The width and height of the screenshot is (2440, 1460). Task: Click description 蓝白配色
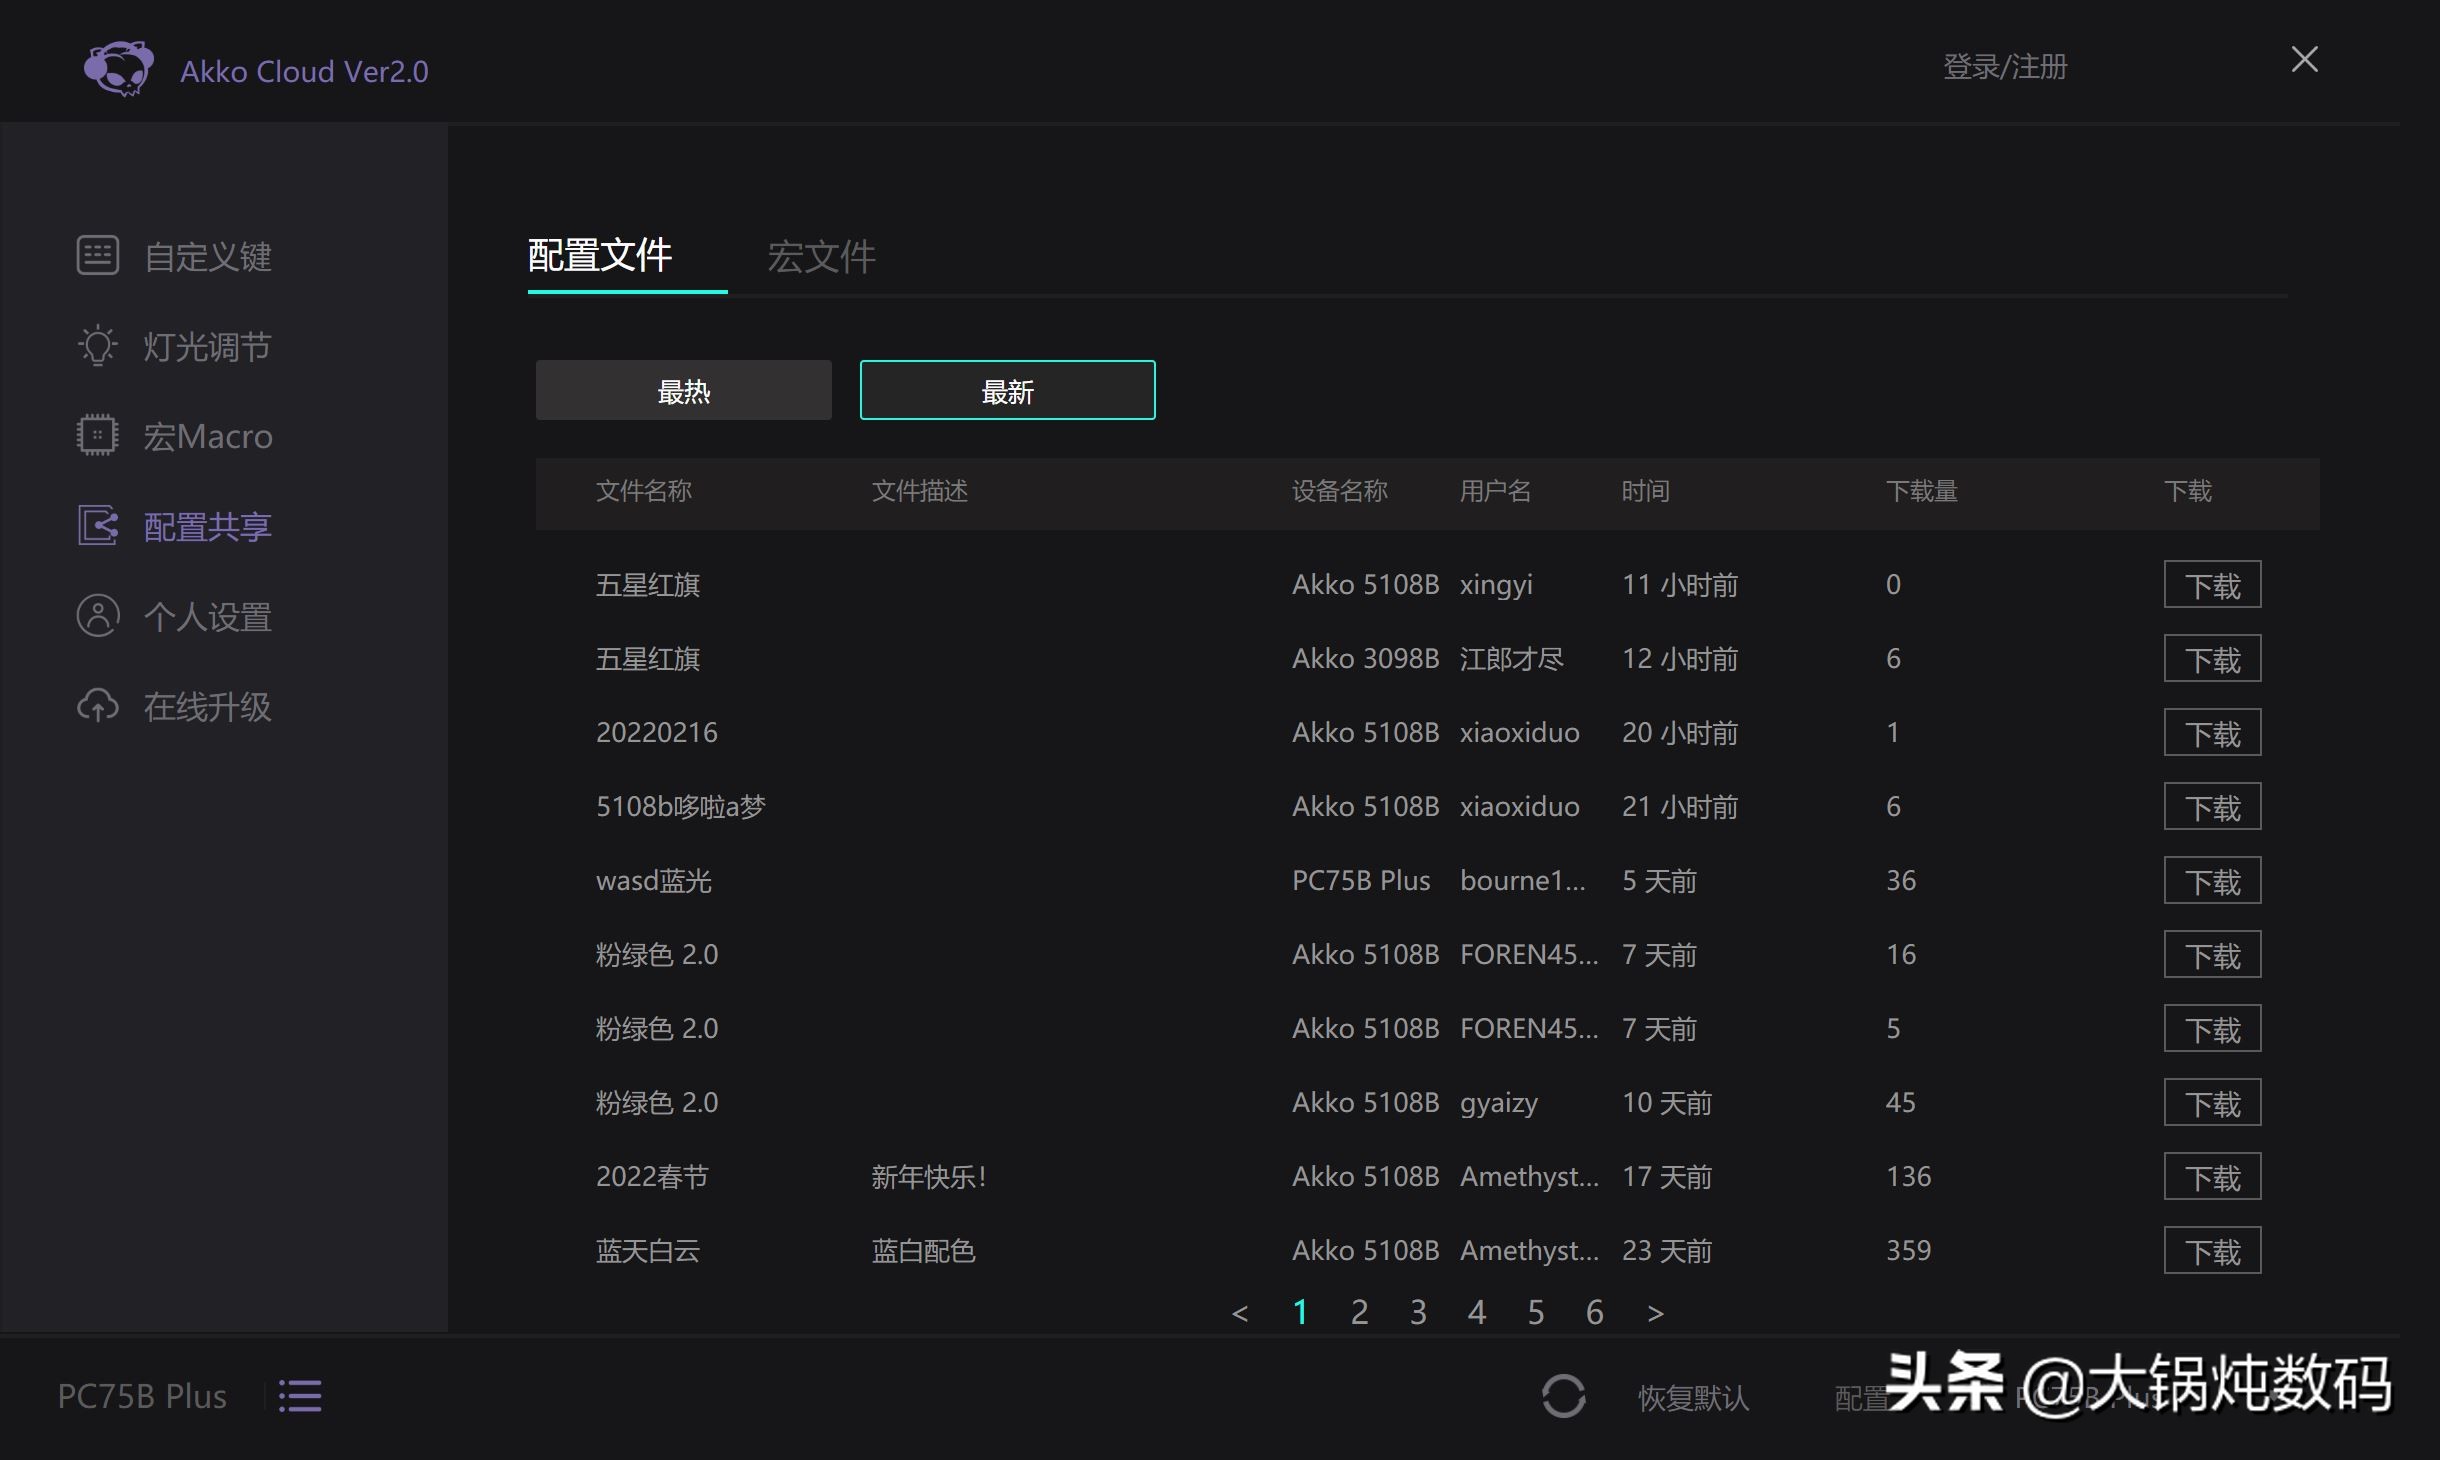[923, 1250]
